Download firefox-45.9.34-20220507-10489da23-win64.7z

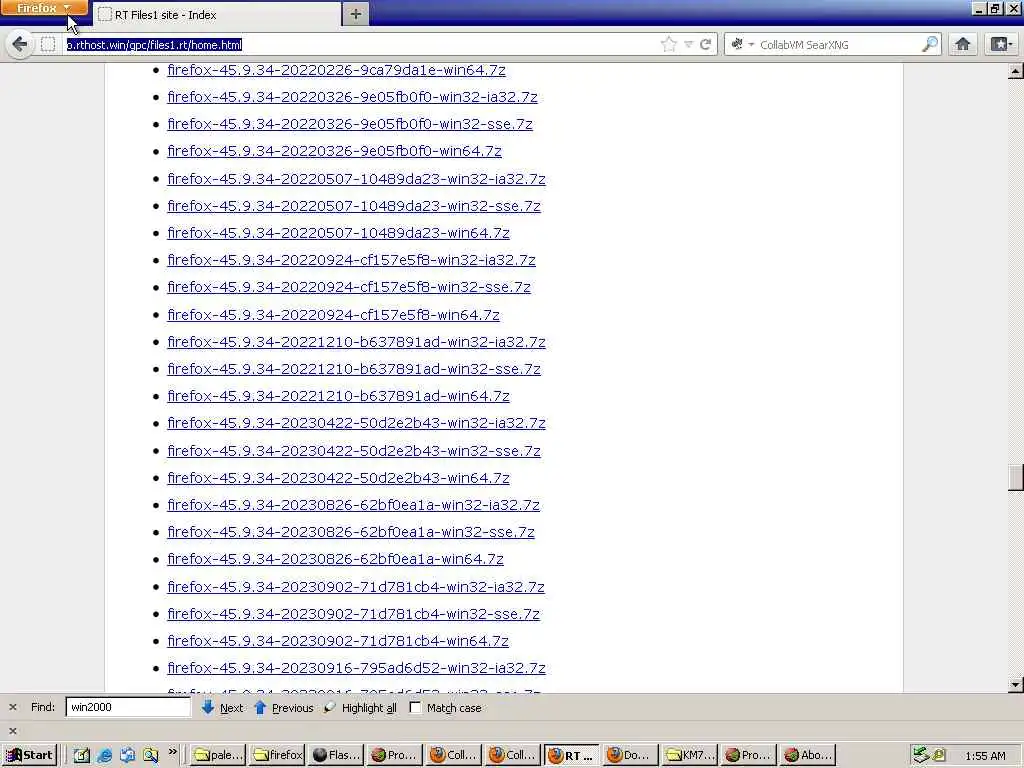(338, 232)
